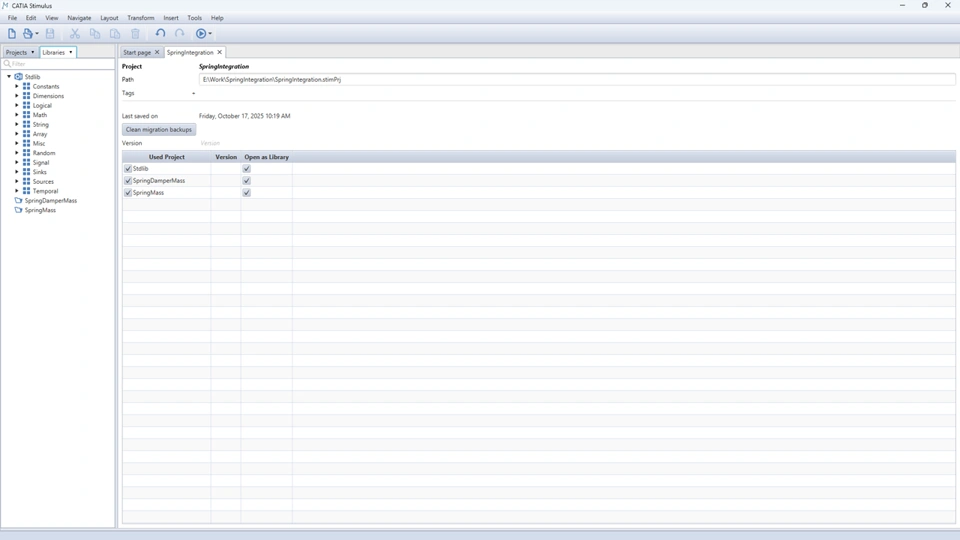Image resolution: width=960 pixels, height=540 pixels.
Task: Click the Run play icon
Action: 201,34
